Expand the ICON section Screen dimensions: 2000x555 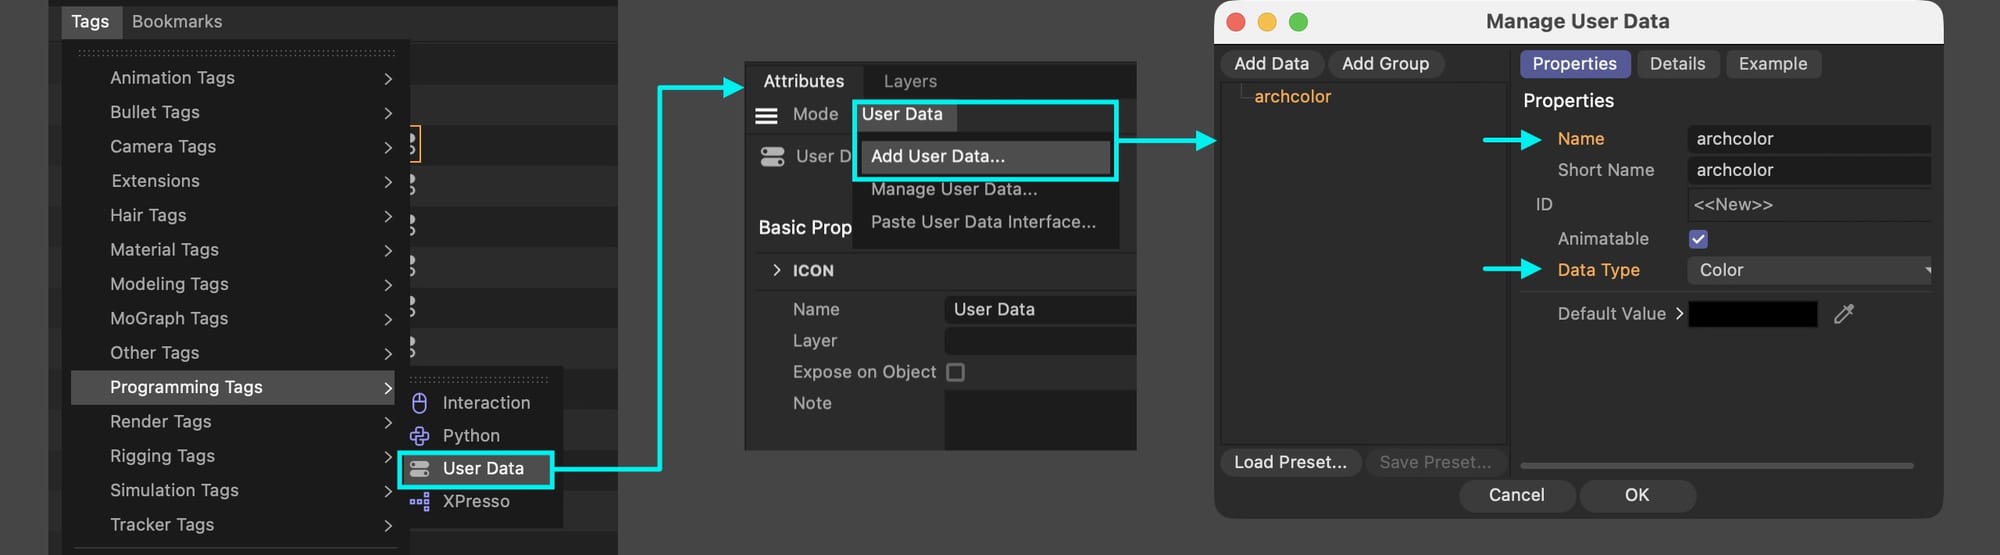[776, 271]
